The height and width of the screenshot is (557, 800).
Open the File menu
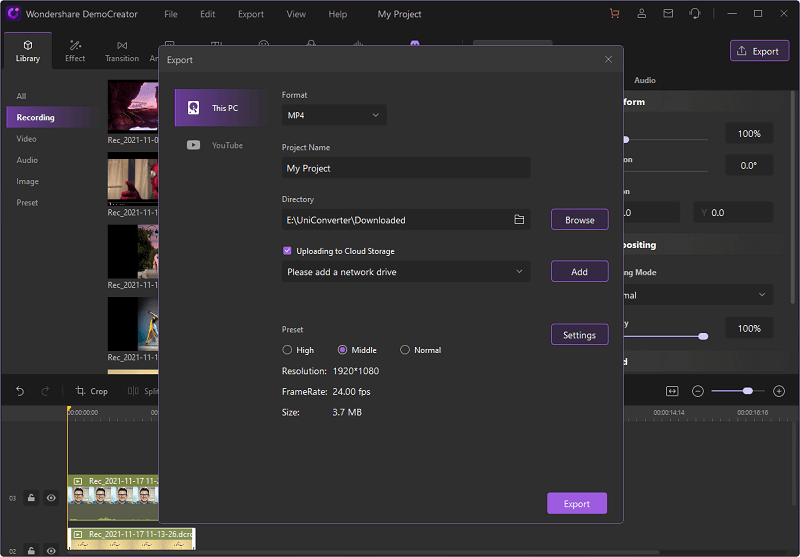[171, 14]
